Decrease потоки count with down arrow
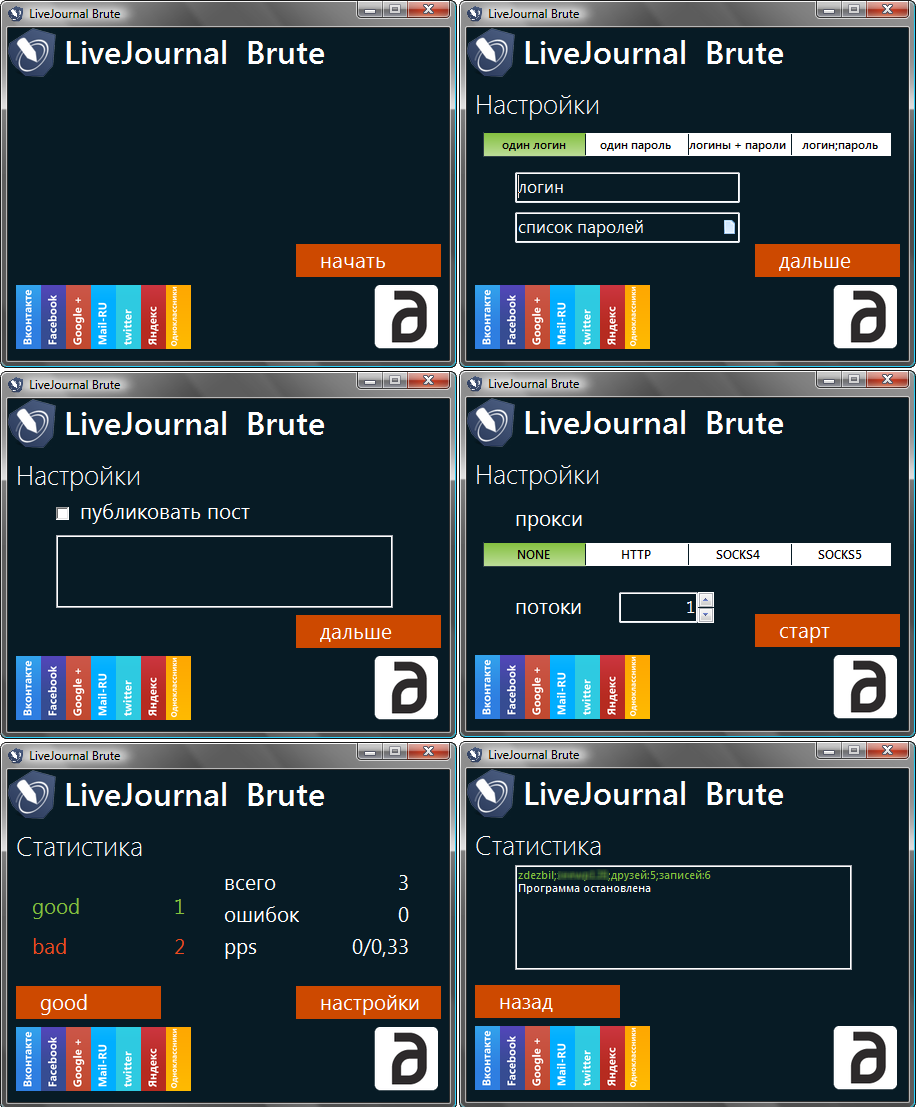 coord(706,615)
